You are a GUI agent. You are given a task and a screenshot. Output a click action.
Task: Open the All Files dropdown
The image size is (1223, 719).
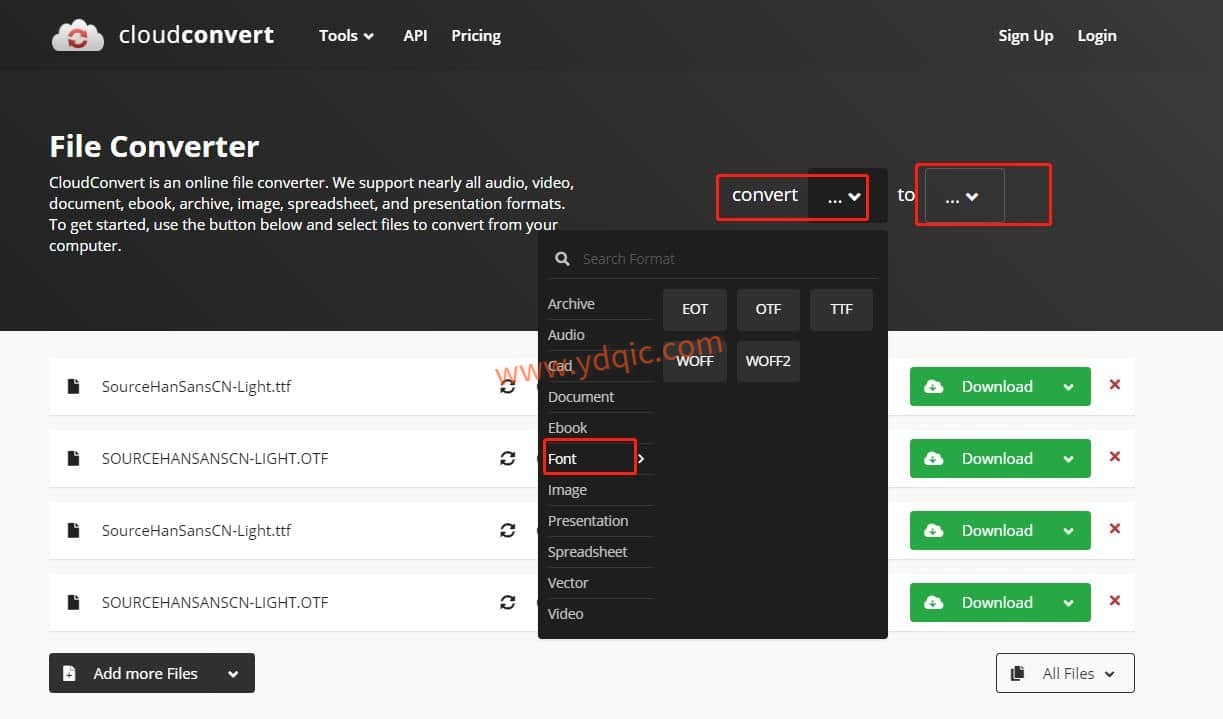tap(1065, 674)
